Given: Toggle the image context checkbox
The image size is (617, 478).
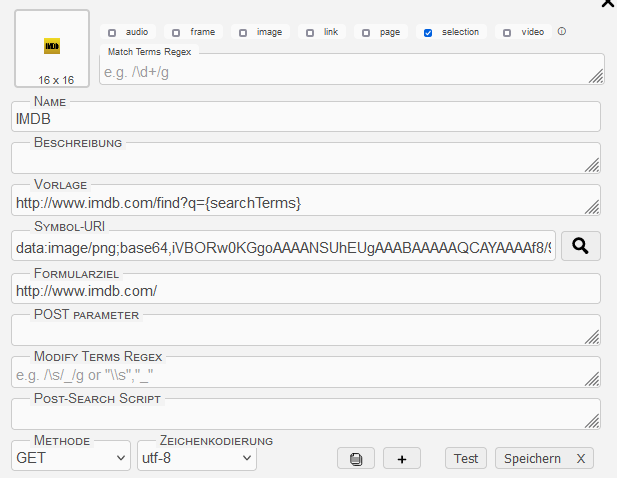Looking at the screenshot, I should tap(243, 33).
